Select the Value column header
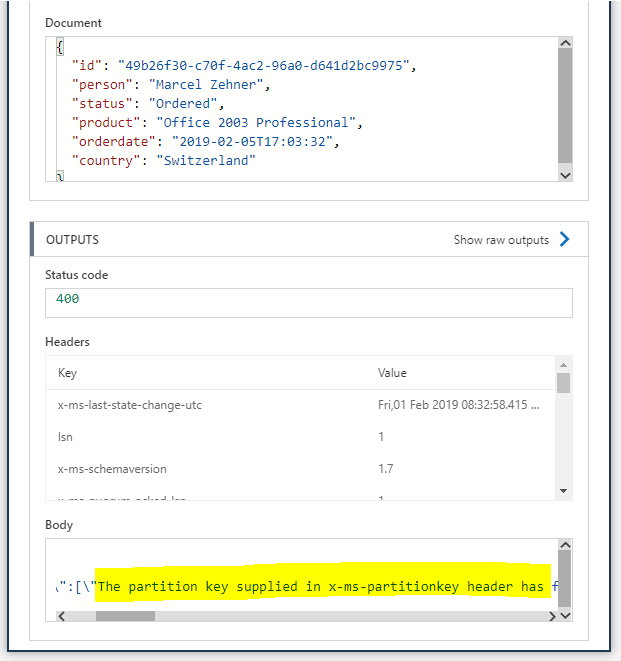The image size is (621, 661). click(392, 373)
